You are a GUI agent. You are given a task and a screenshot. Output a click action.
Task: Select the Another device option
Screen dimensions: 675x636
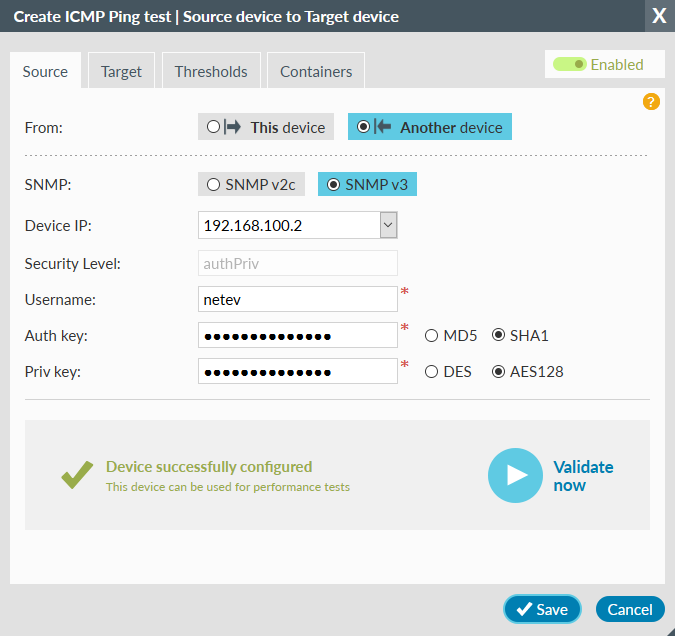pos(430,127)
